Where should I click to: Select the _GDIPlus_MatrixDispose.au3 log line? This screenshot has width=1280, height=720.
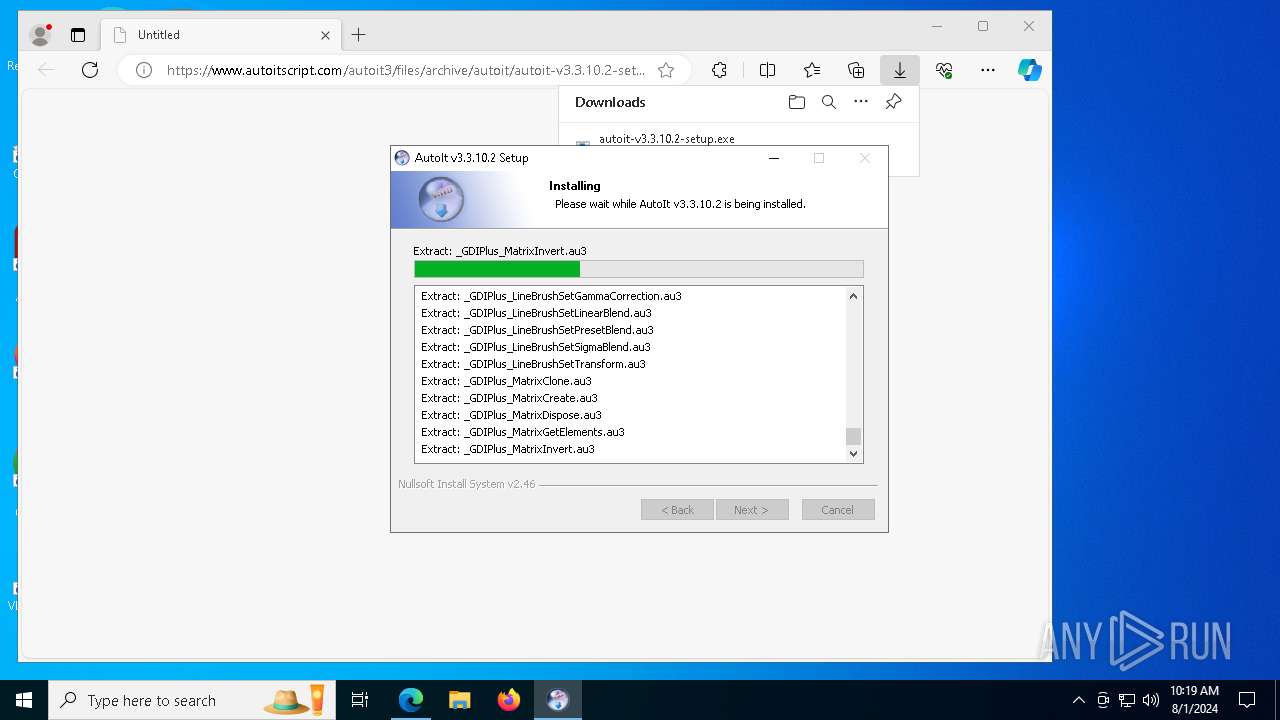pyautogui.click(x=511, y=415)
